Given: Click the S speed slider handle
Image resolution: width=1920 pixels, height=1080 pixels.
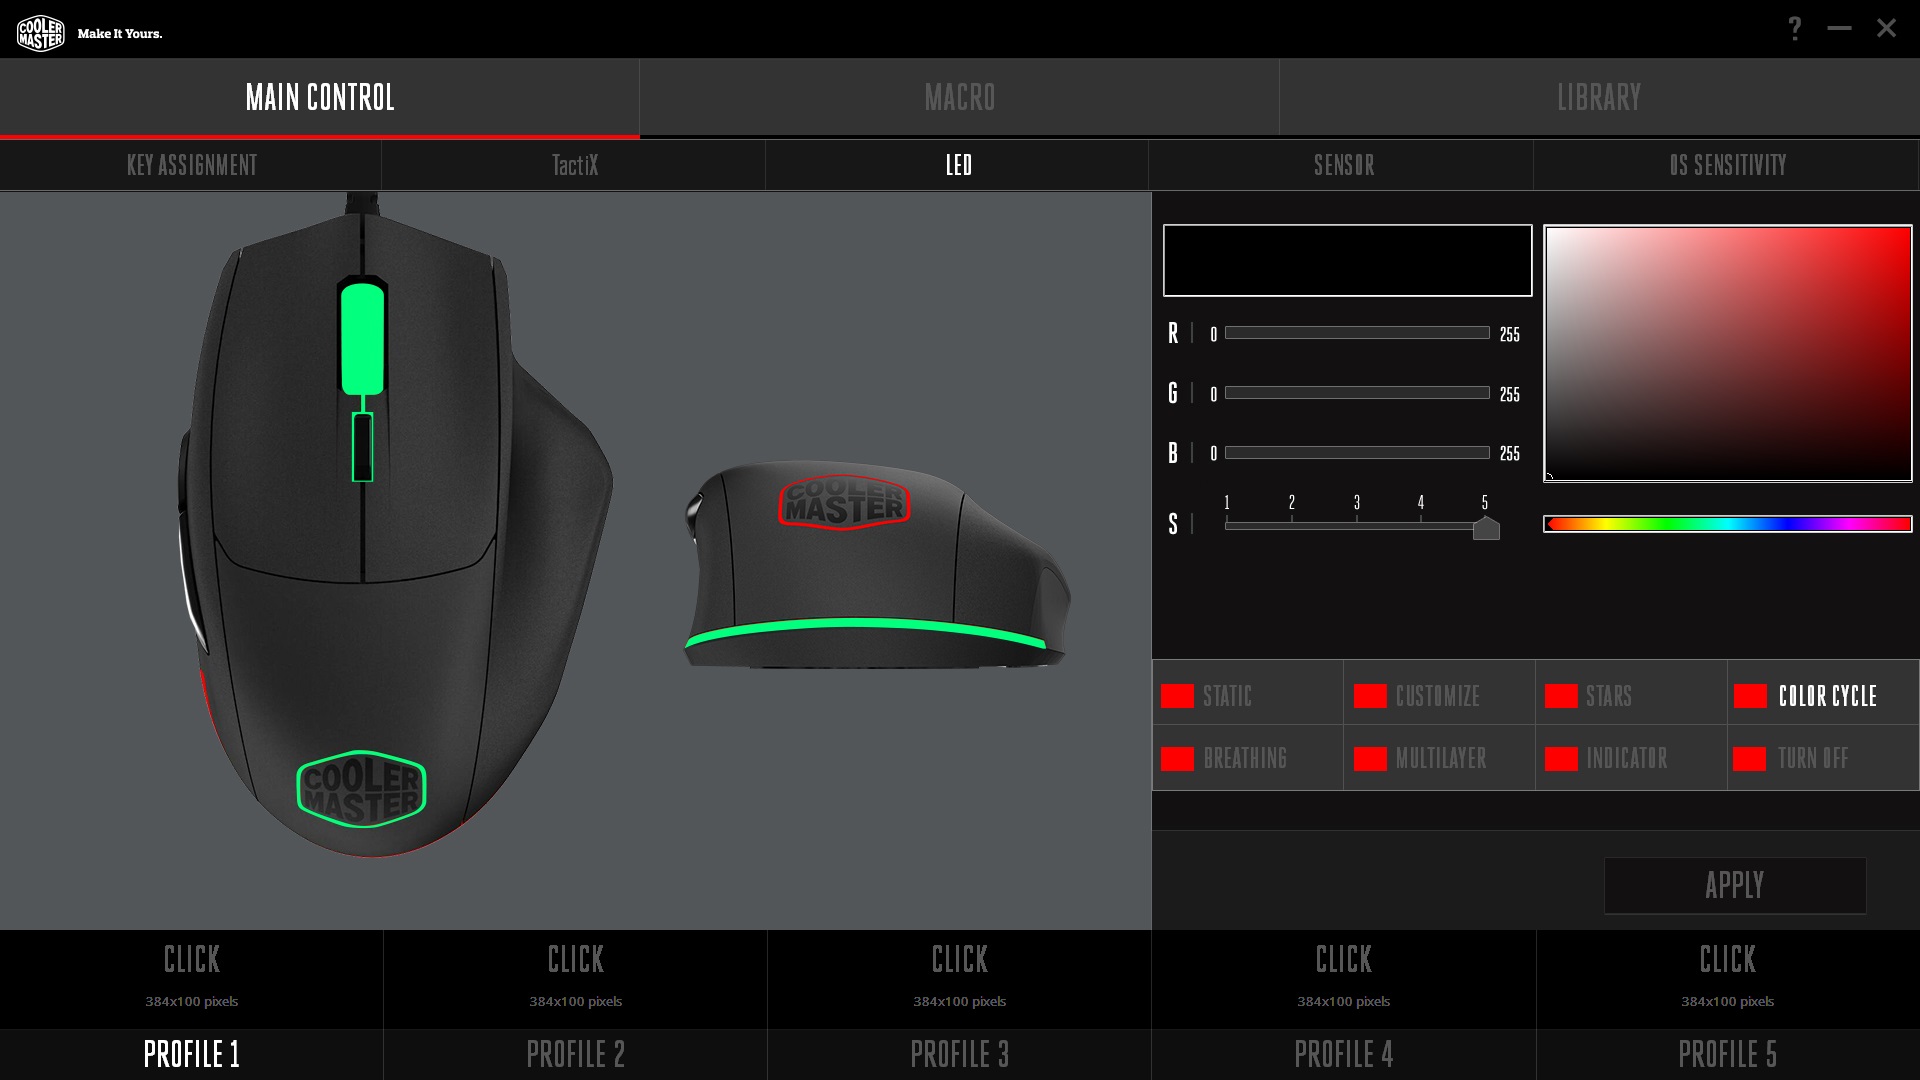Looking at the screenshot, I should click(1486, 528).
